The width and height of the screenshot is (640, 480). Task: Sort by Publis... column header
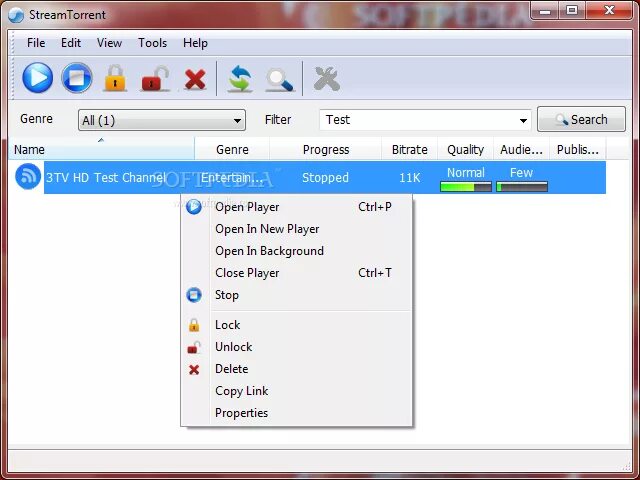click(578, 149)
